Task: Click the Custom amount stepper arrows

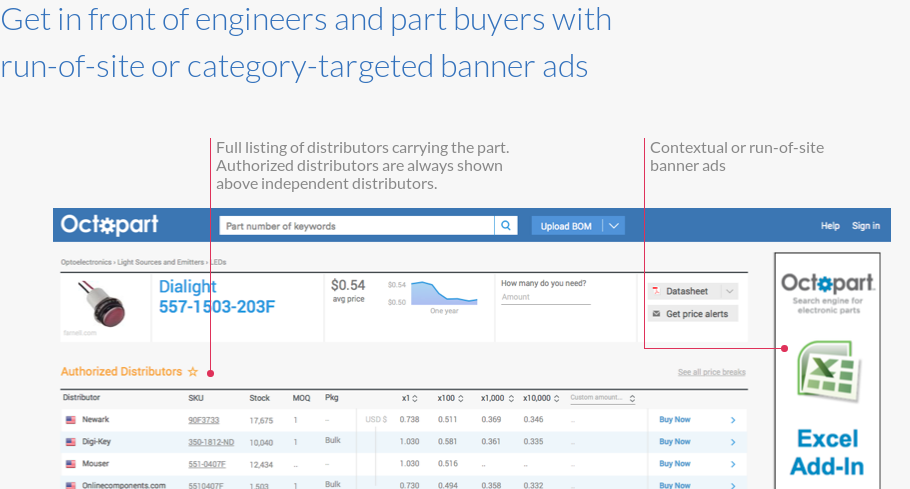Action: pos(632,399)
